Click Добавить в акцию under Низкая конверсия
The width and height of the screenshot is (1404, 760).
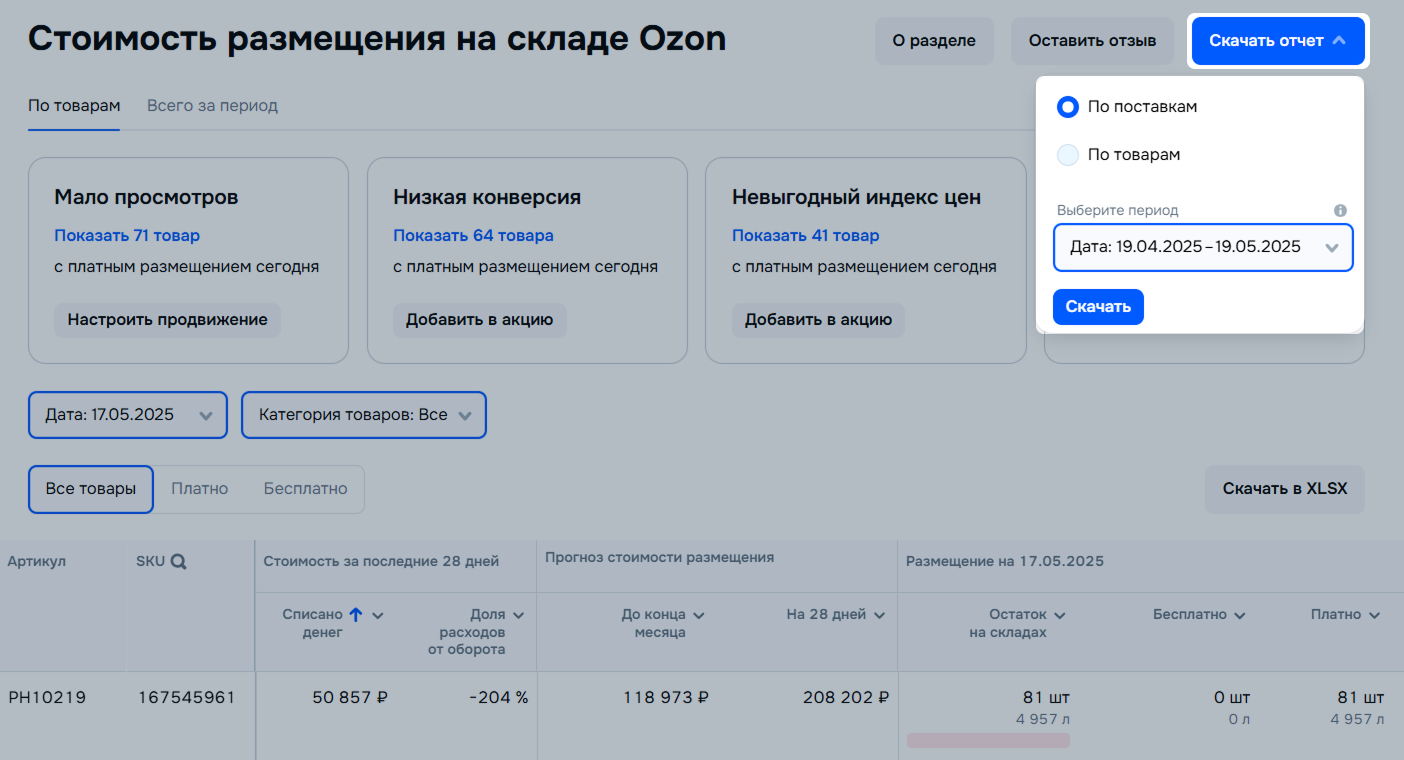tap(479, 320)
